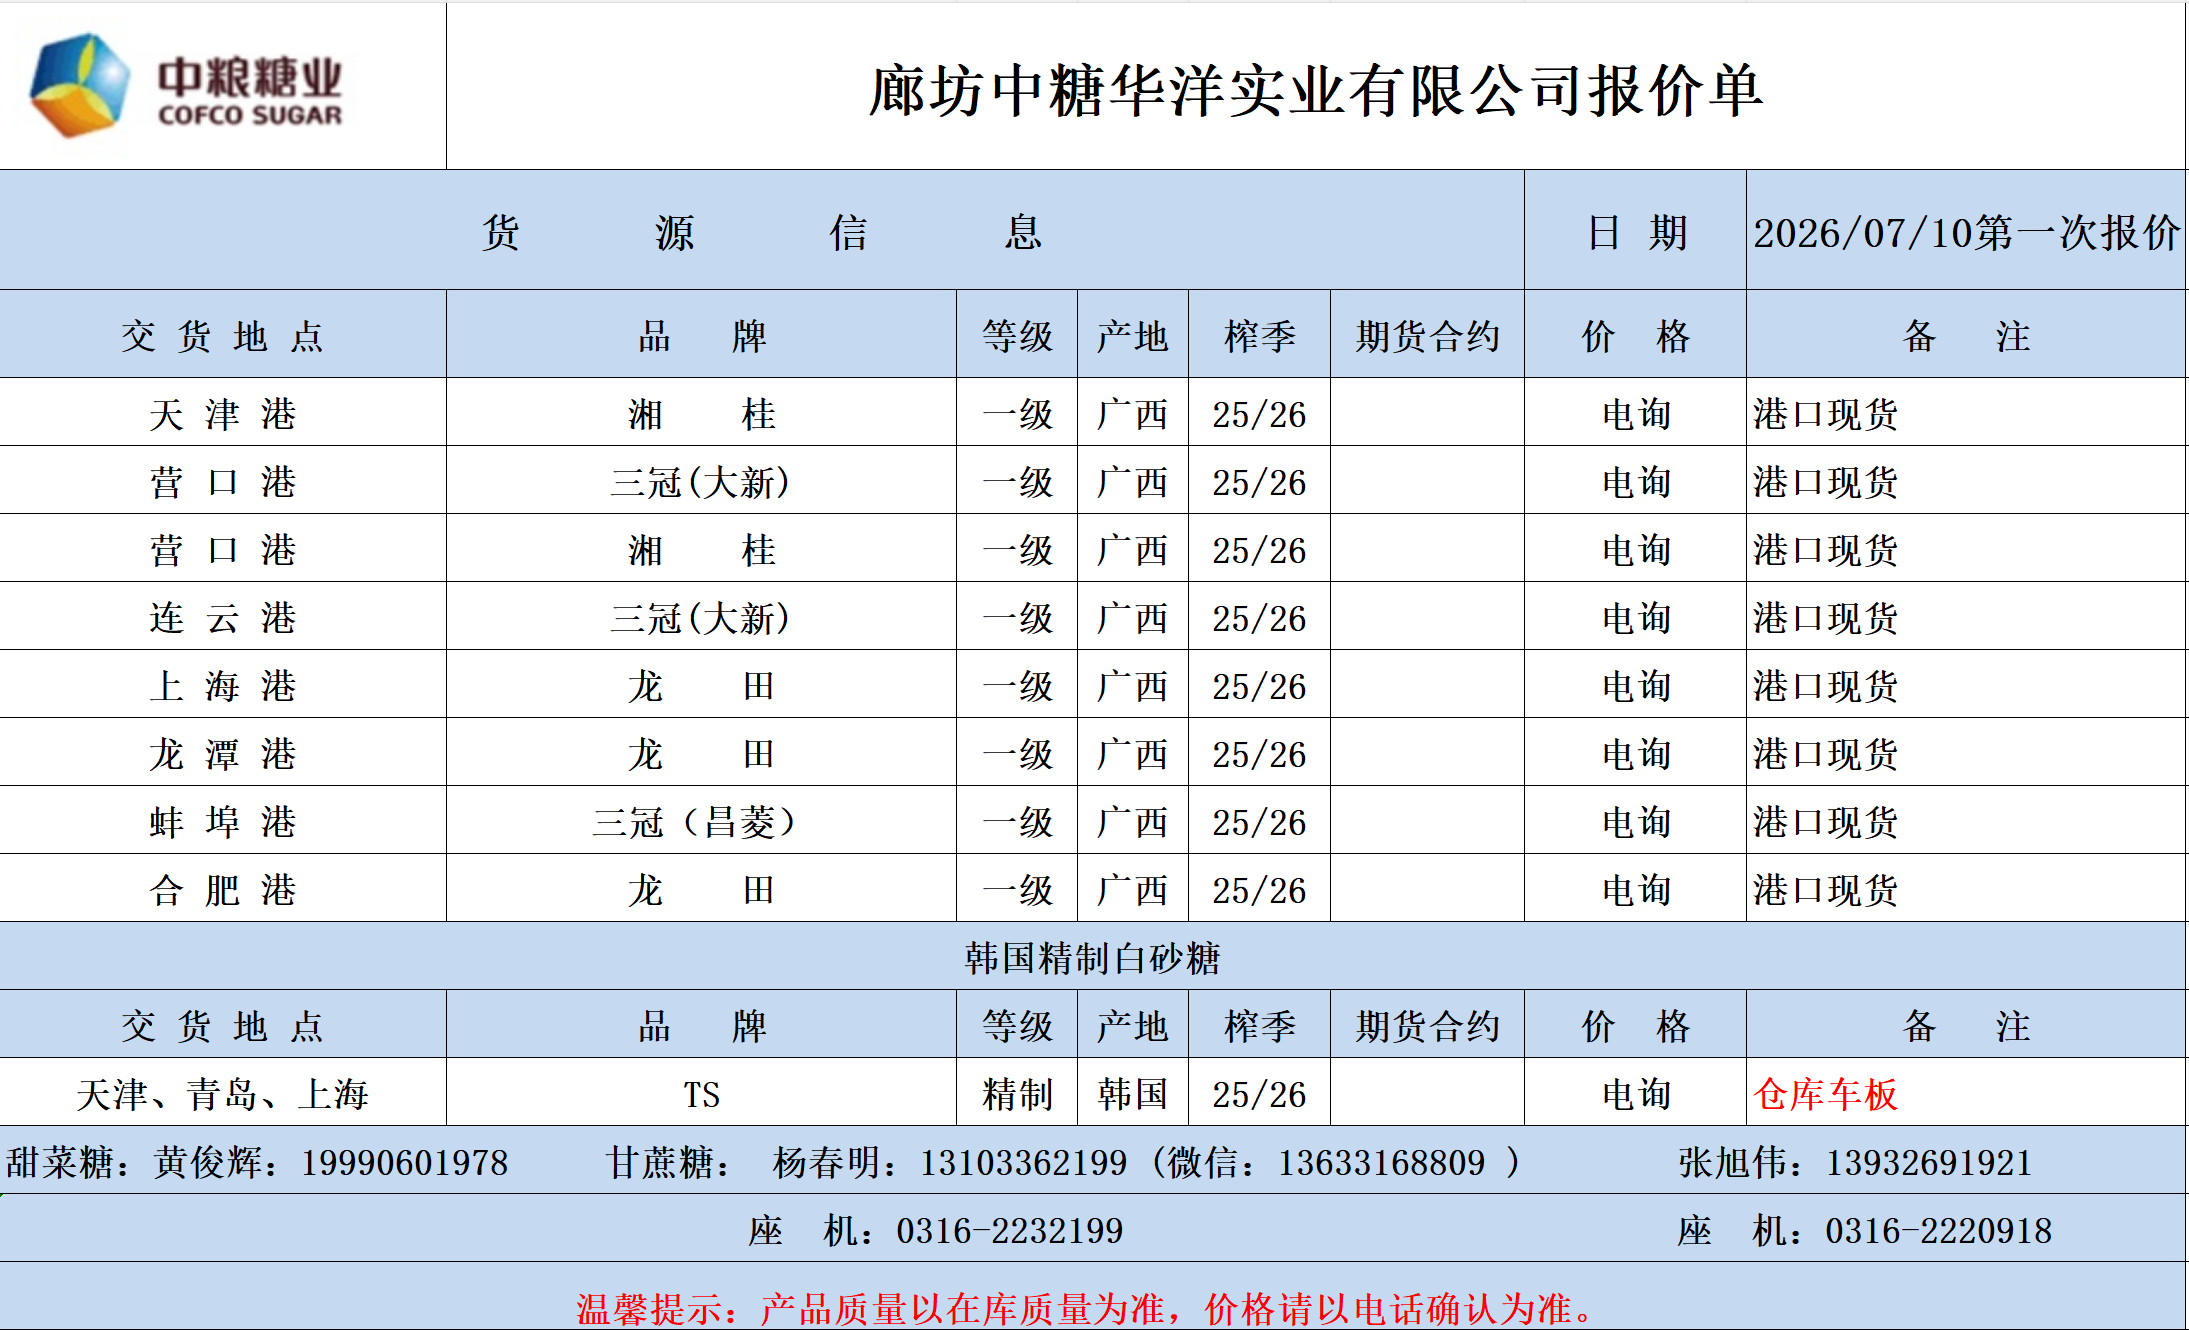Select 电询 price in the TS row

(x=1636, y=1094)
